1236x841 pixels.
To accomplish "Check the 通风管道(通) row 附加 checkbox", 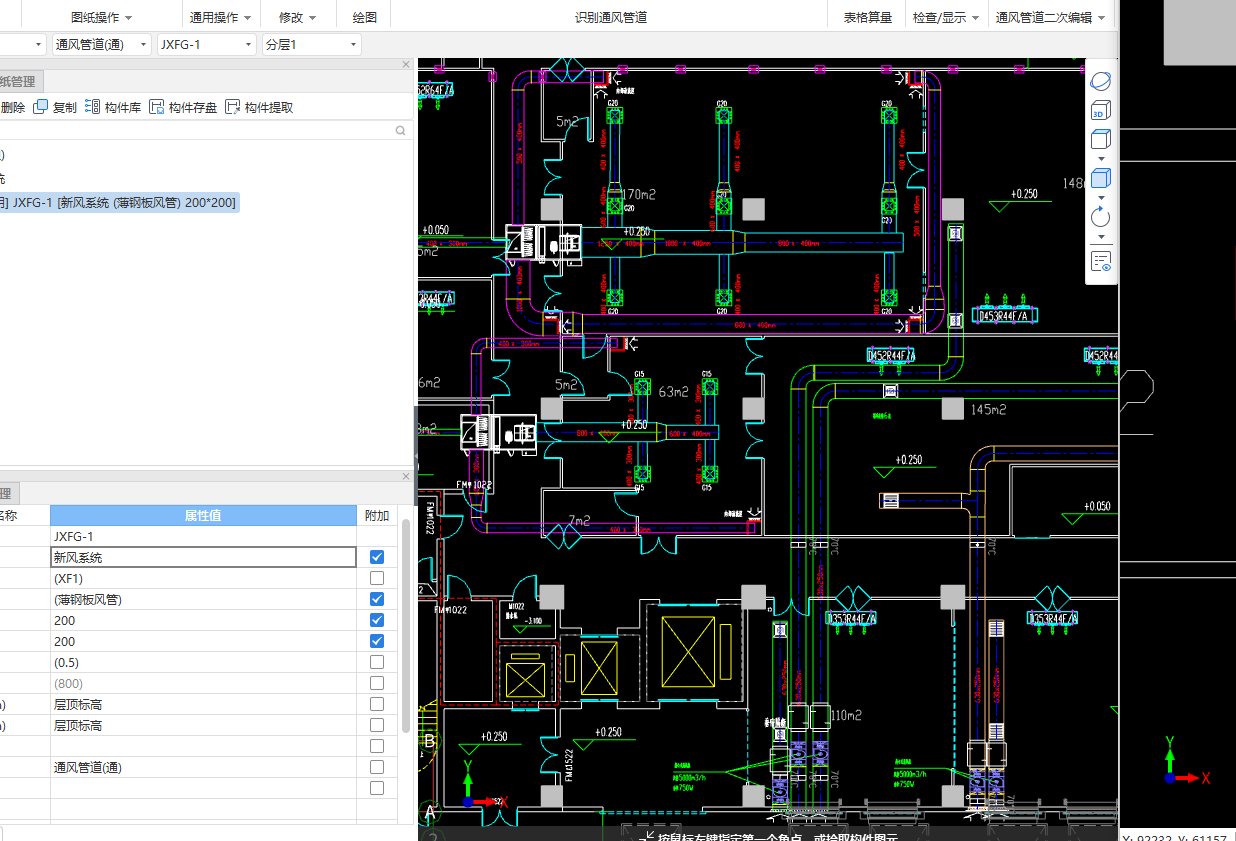I will (x=377, y=767).
